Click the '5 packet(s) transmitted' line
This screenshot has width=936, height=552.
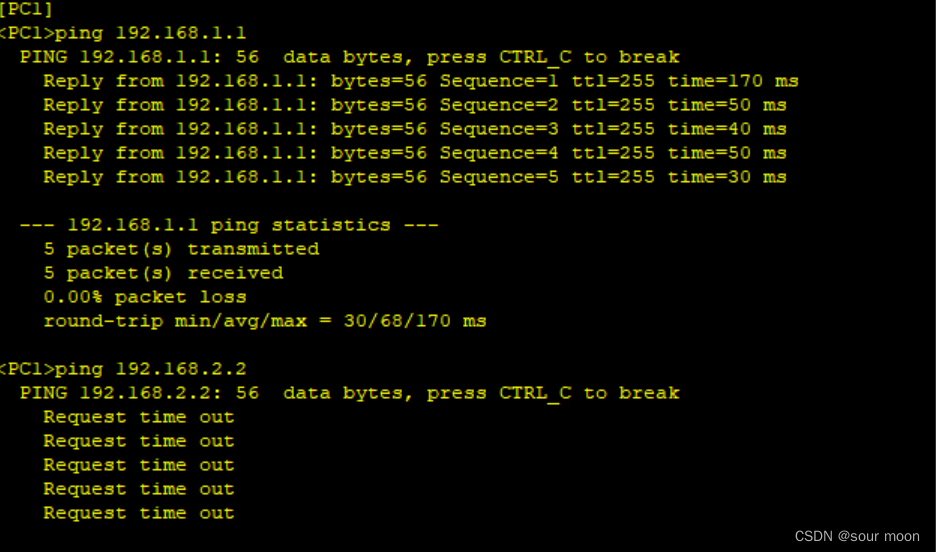point(181,249)
